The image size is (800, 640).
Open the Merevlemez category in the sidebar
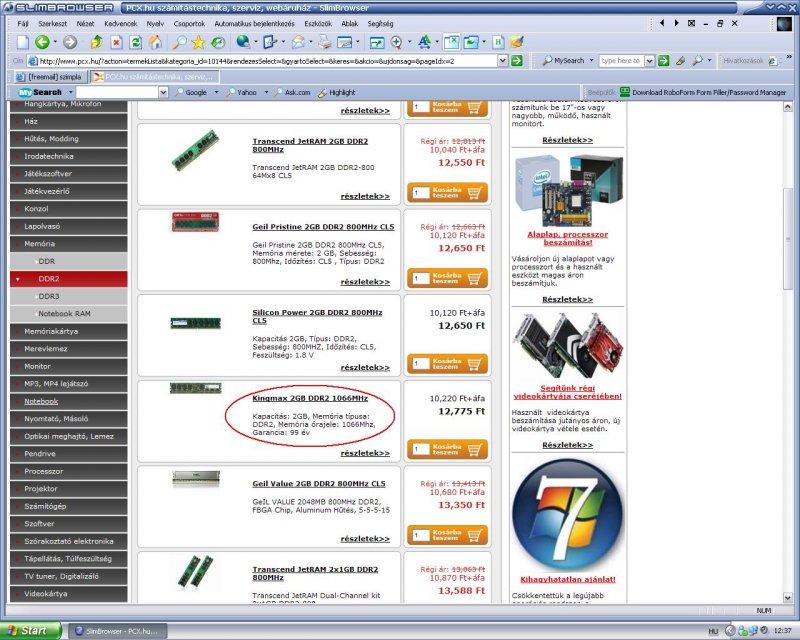click(68, 349)
